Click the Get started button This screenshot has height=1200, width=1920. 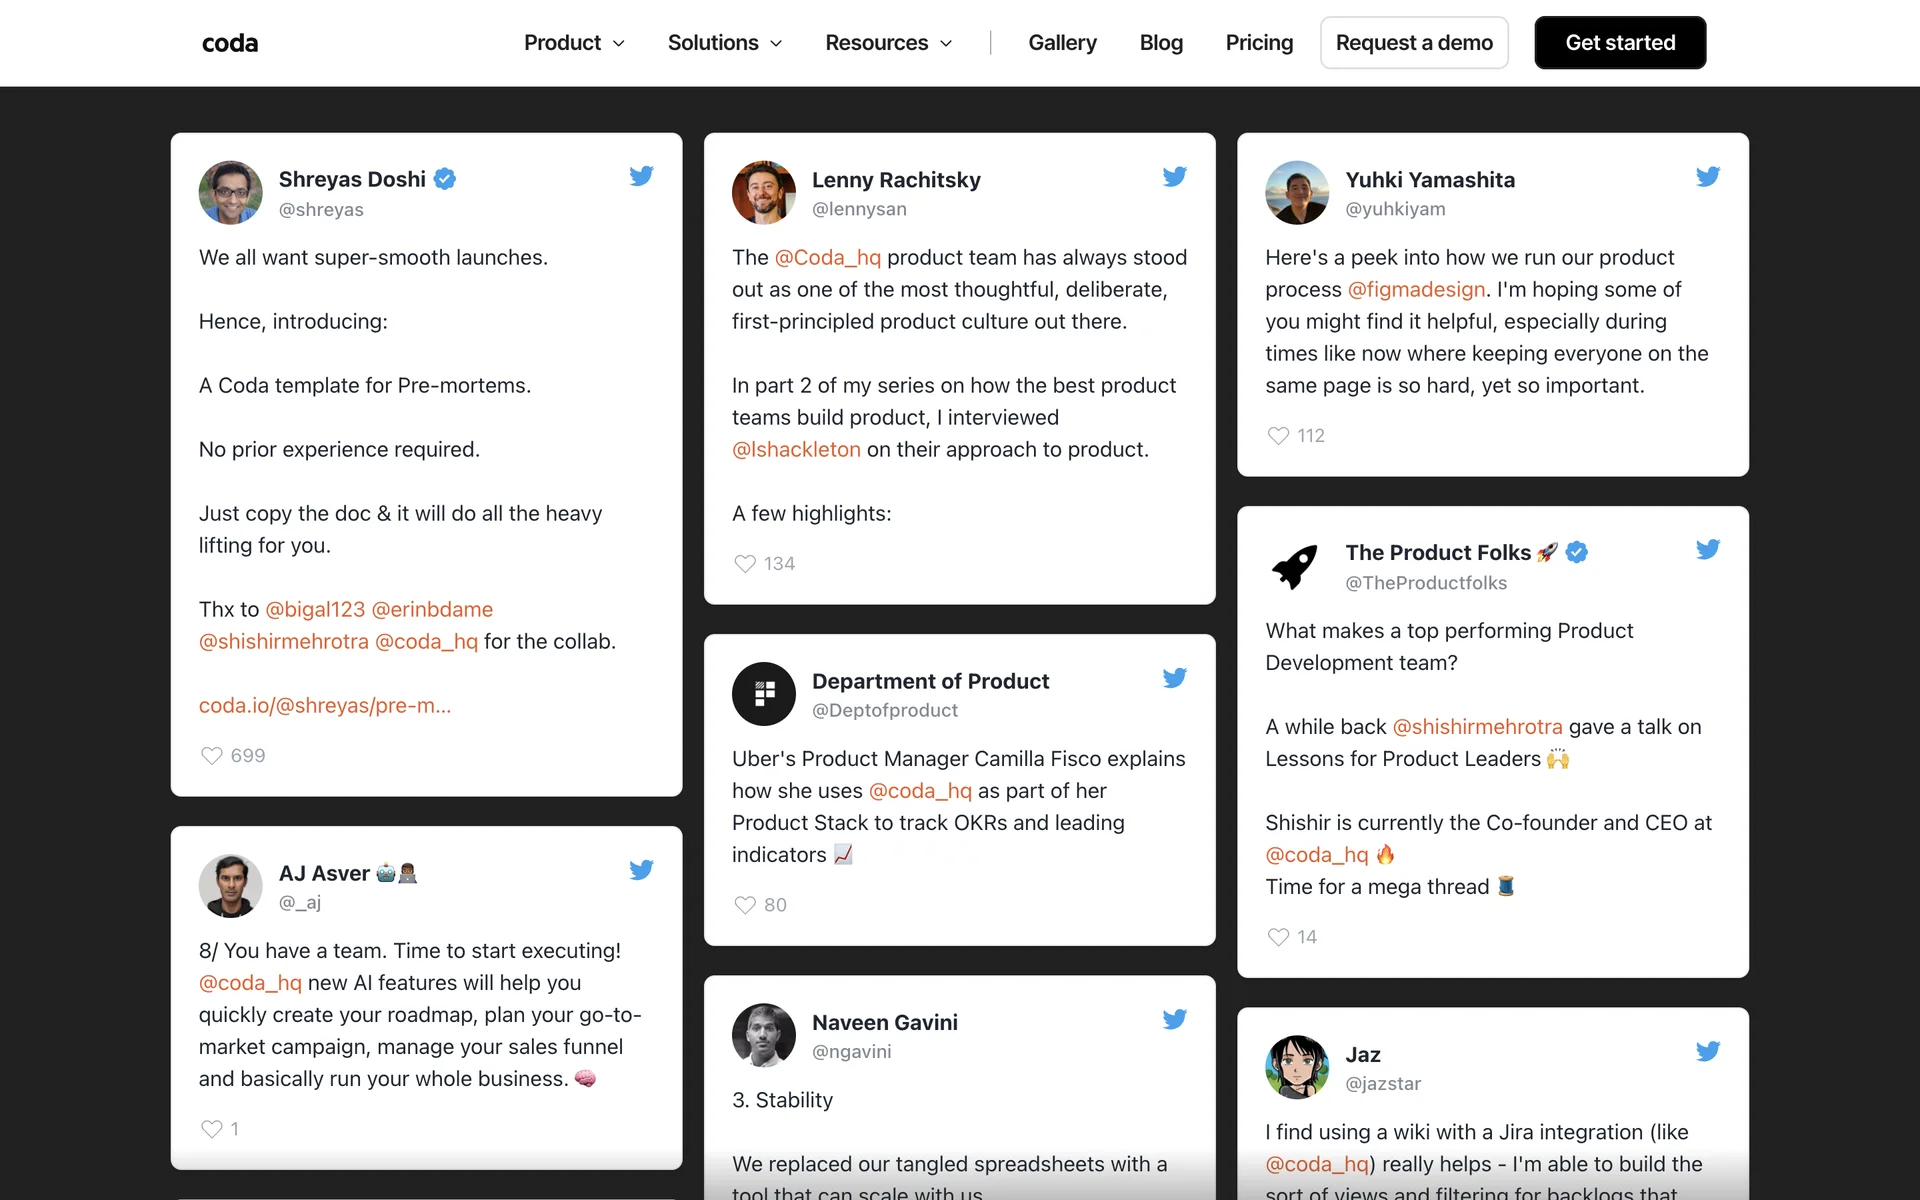click(x=1620, y=43)
